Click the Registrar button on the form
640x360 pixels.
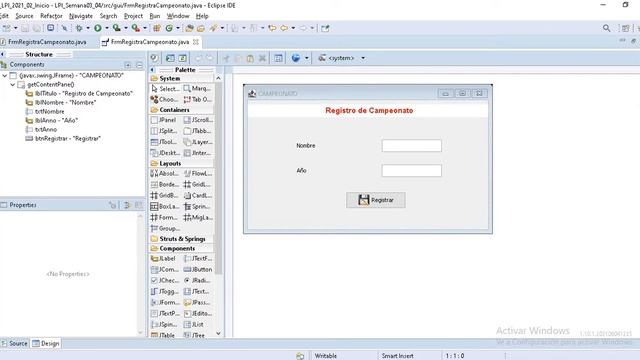(376, 200)
